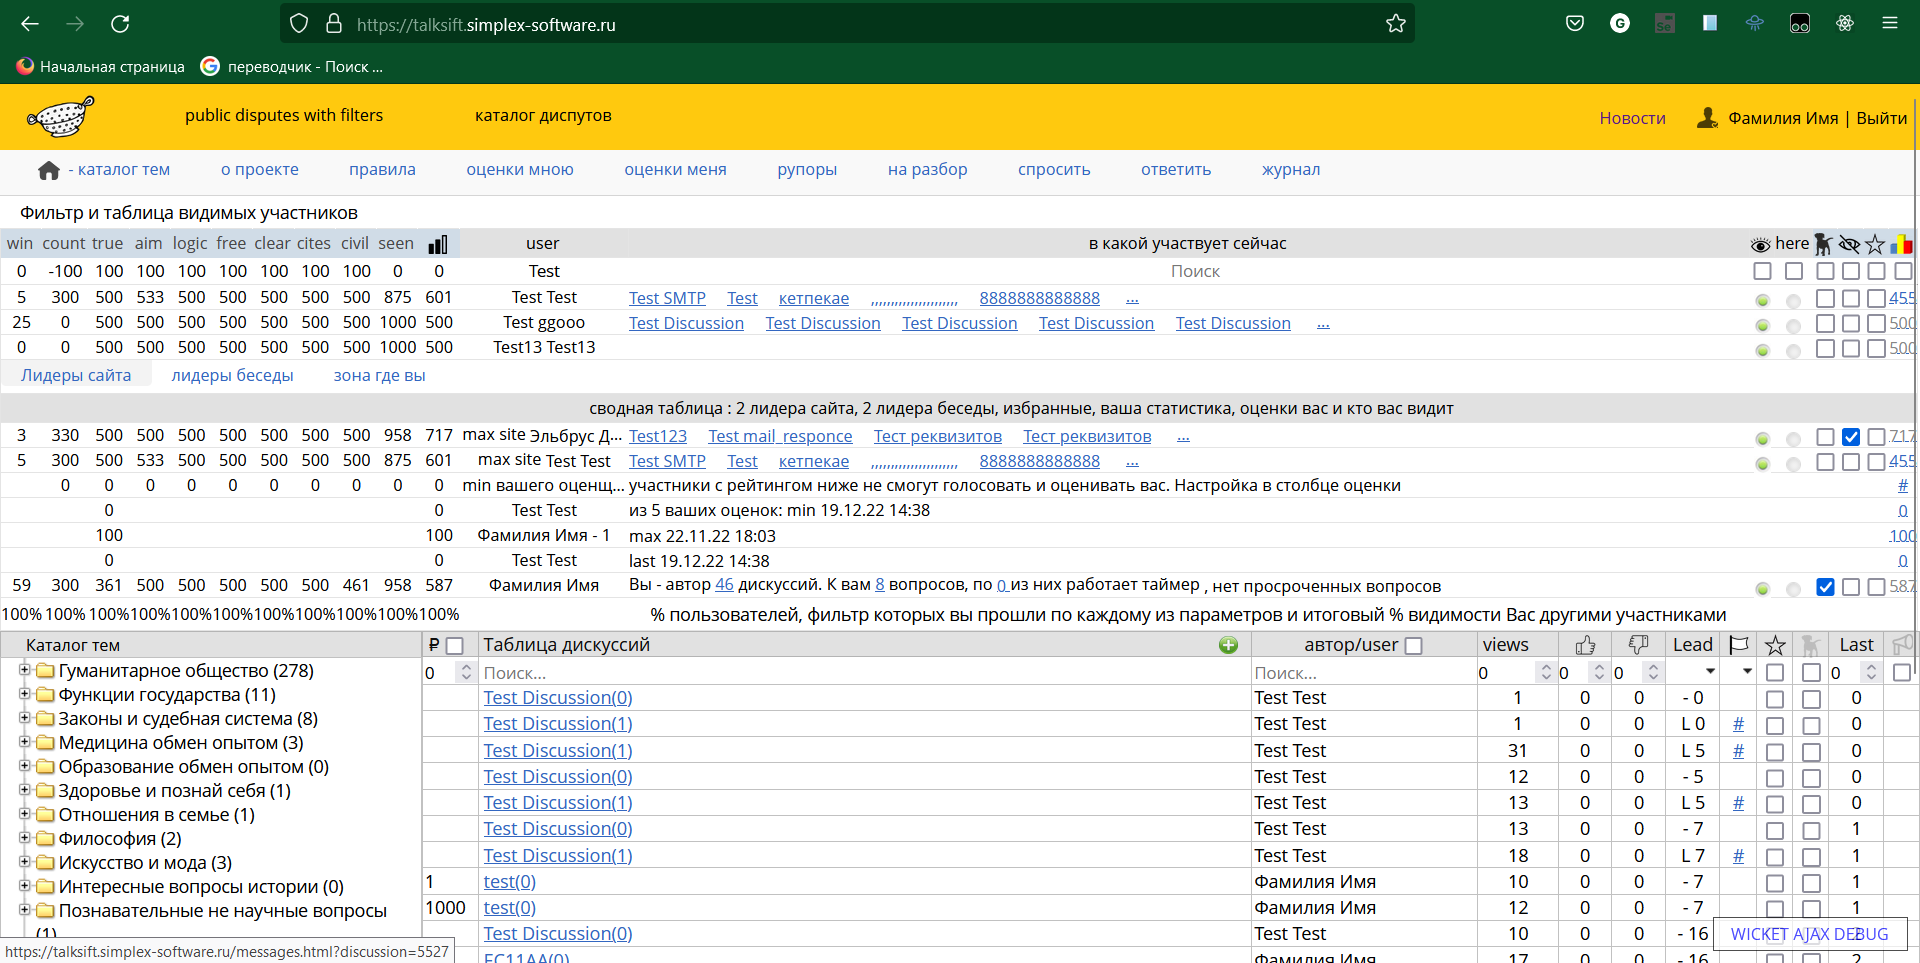Image resolution: width=1920 pixels, height=963 pixels.
Task: Open 'о проекте' menu item
Action: [x=260, y=170]
